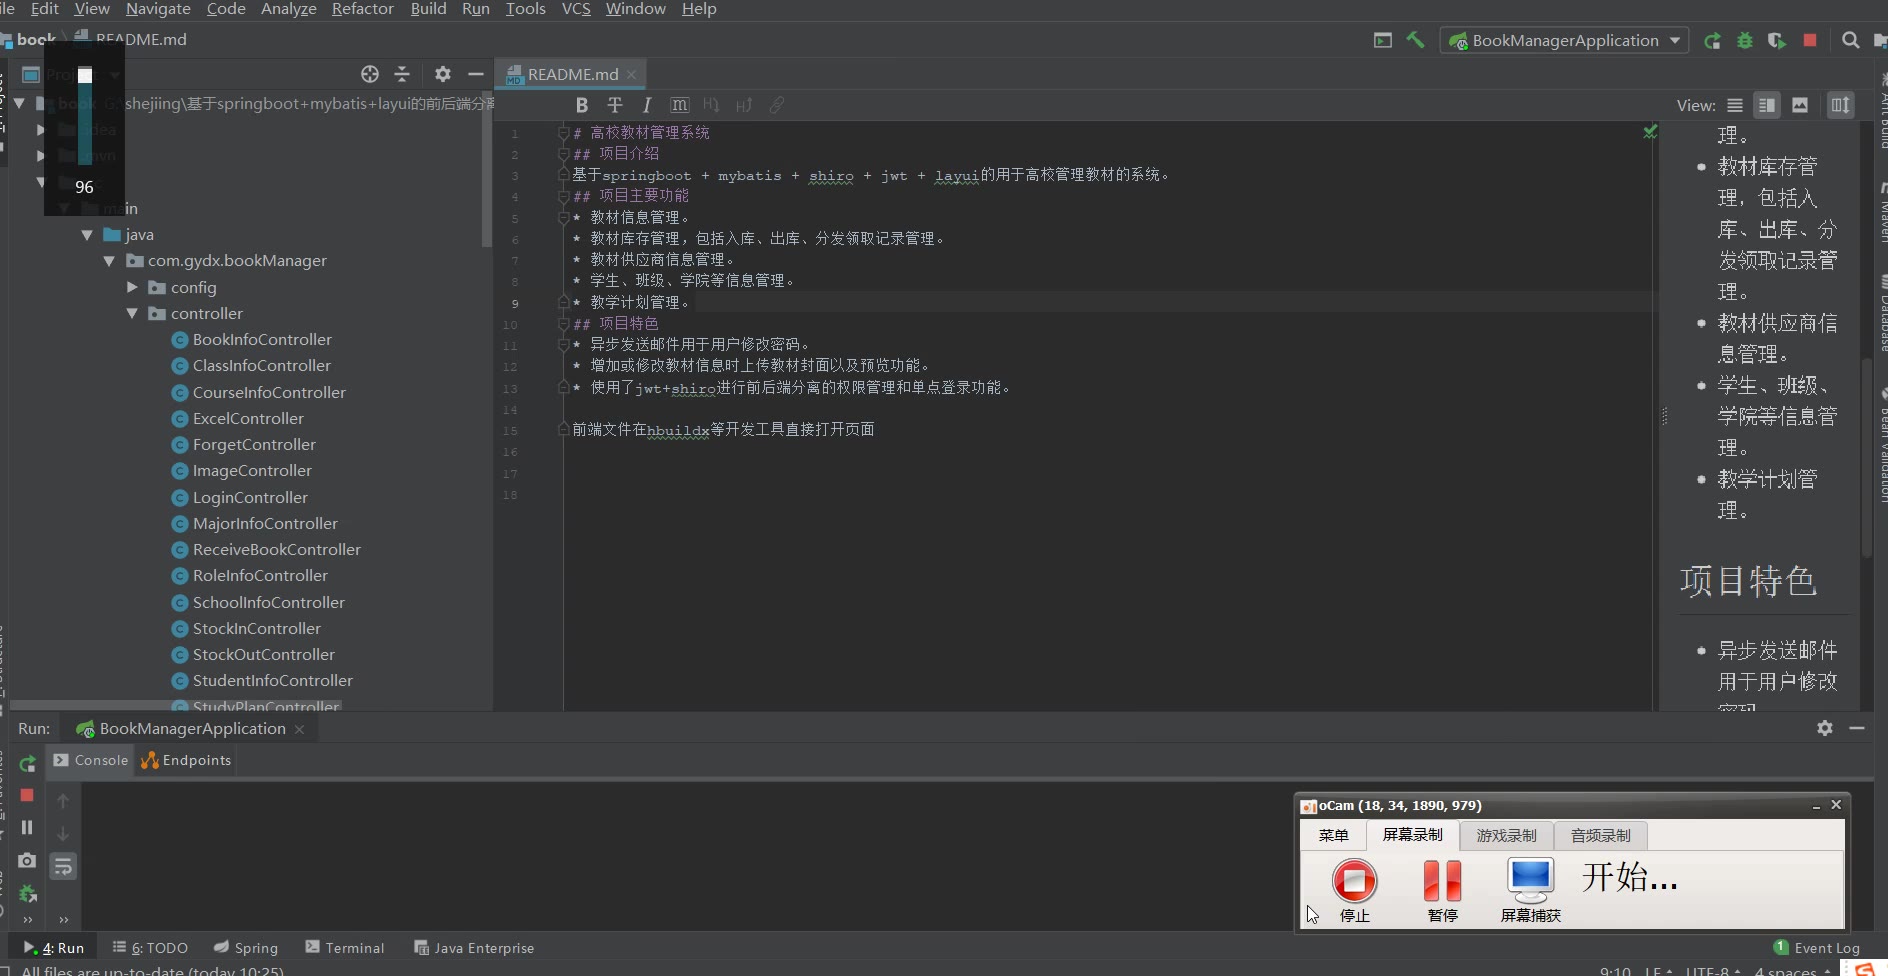Viewport: 1888px width, 976px height.
Task: Click the Italic formatting icon
Action: click(647, 105)
